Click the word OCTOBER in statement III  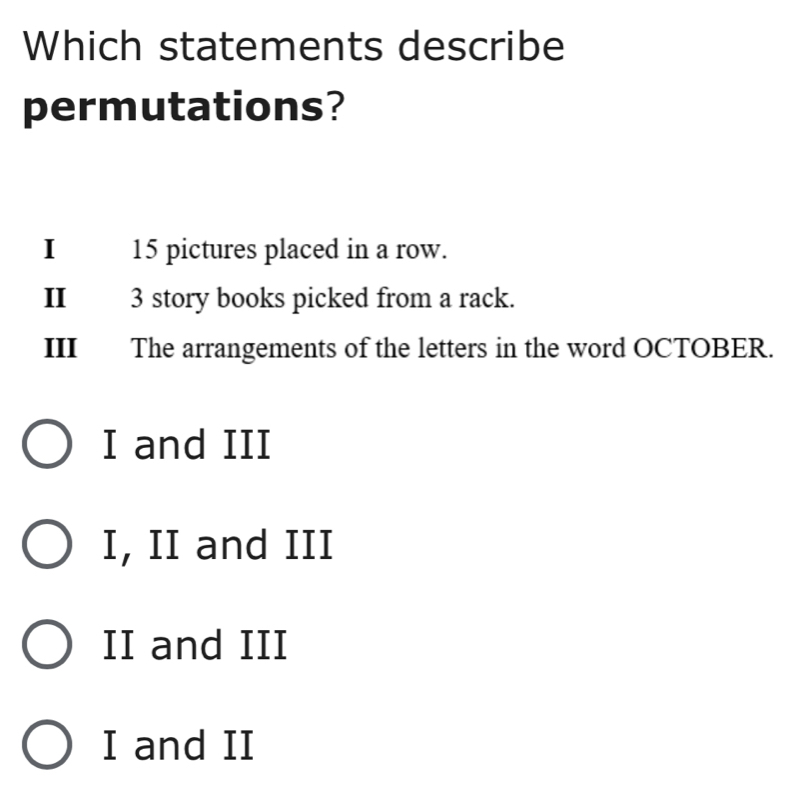pos(702,348)
